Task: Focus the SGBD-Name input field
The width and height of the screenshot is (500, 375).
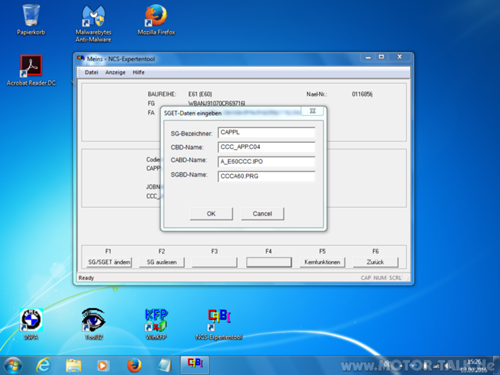Action: click(x=266, y=176)
